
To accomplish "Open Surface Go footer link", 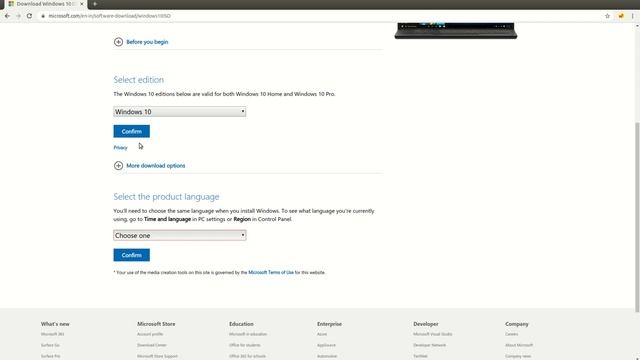I will coord(50,345).
